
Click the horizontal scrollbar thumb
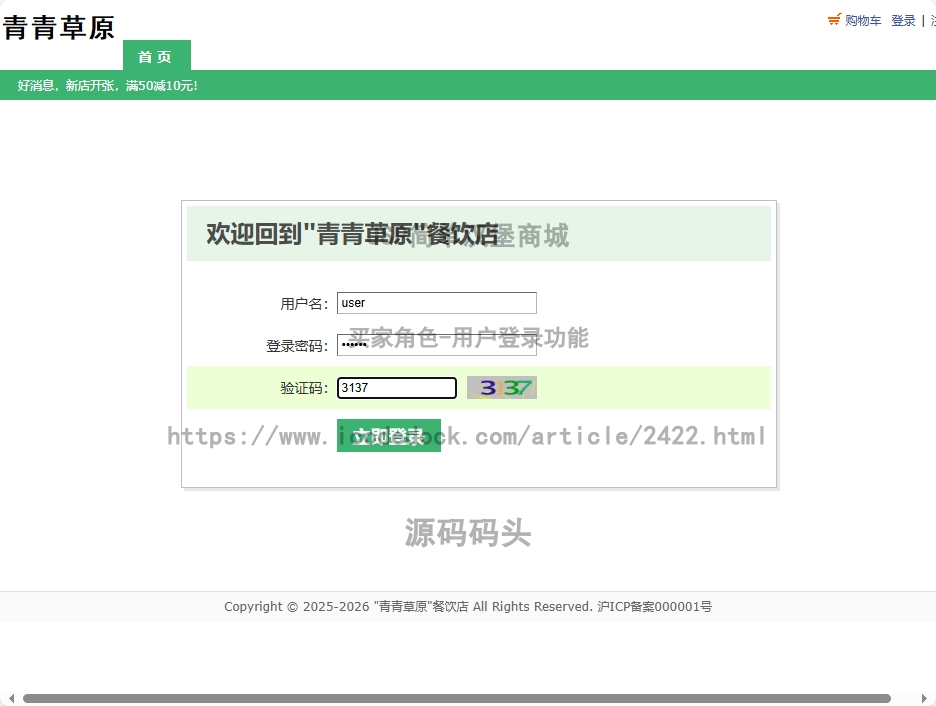[x=457, y=698]
